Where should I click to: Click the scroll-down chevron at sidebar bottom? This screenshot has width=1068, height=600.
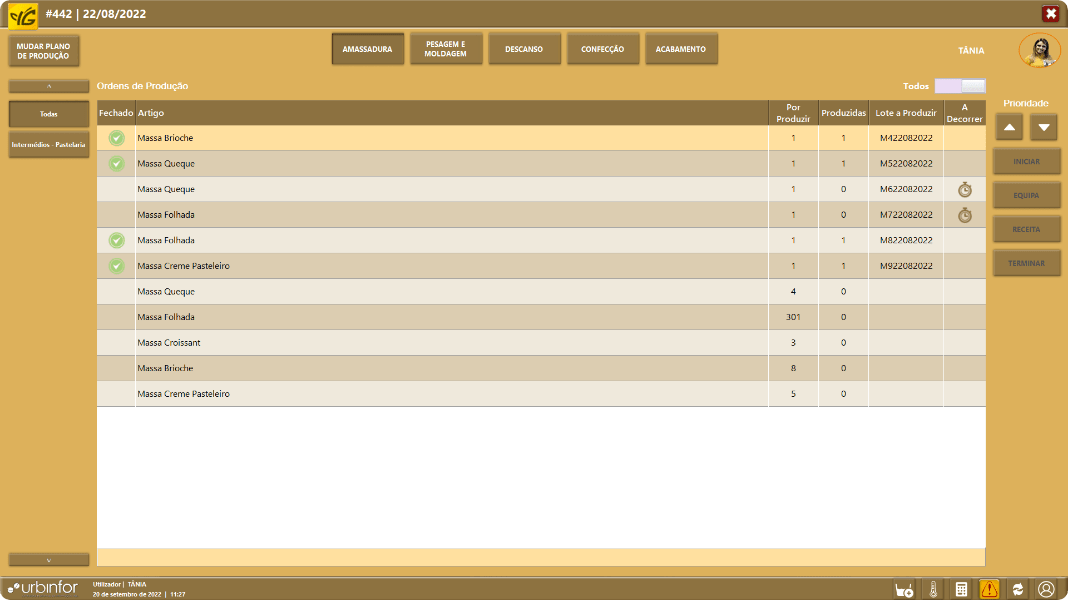click(49, 560)
